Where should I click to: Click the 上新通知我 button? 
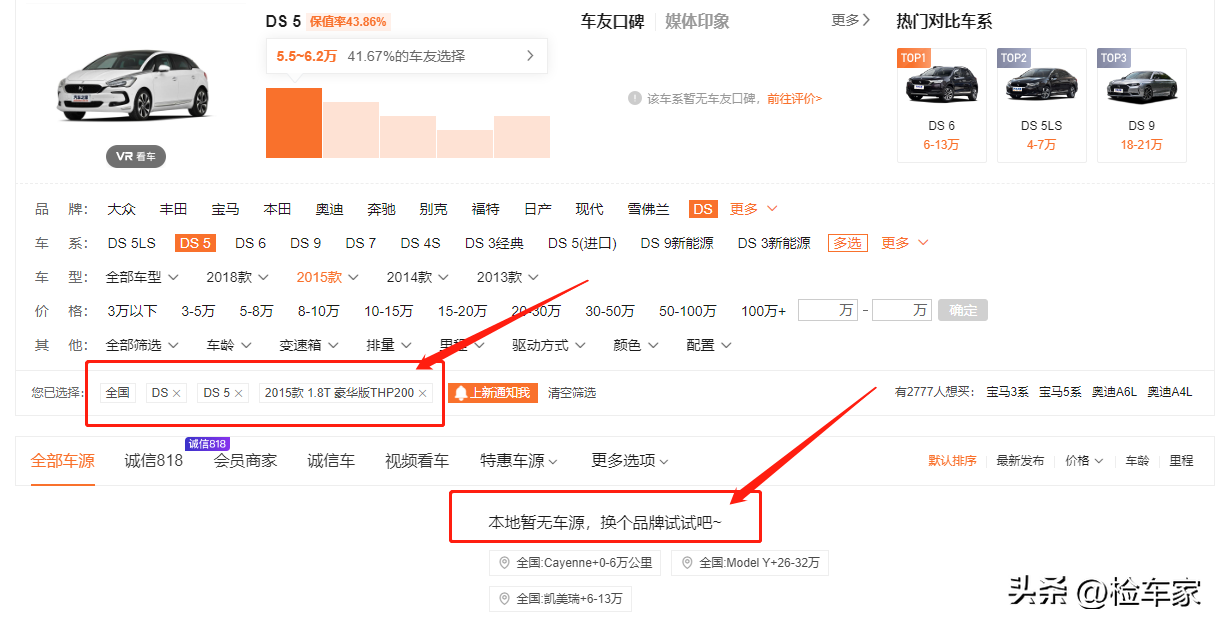click(492, 393)
